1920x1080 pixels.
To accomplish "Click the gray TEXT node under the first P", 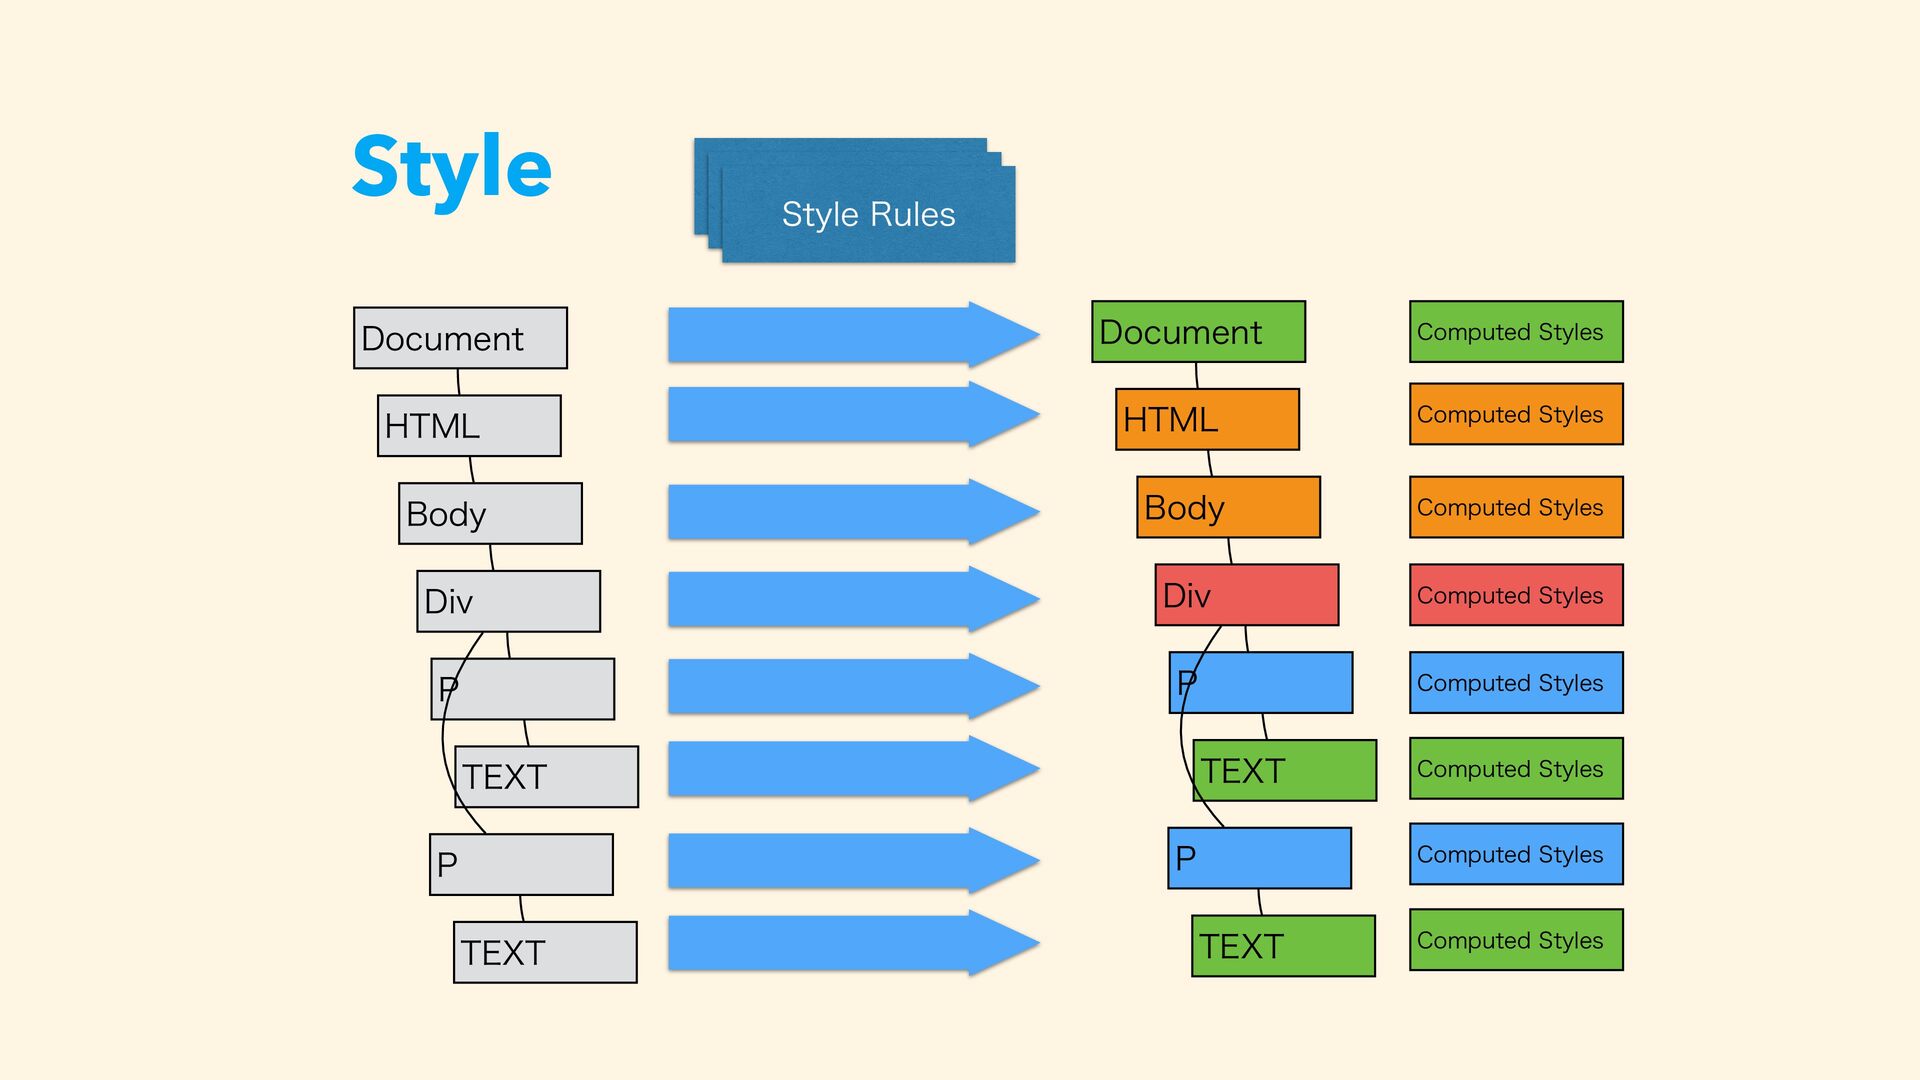I will click(547, 777).
